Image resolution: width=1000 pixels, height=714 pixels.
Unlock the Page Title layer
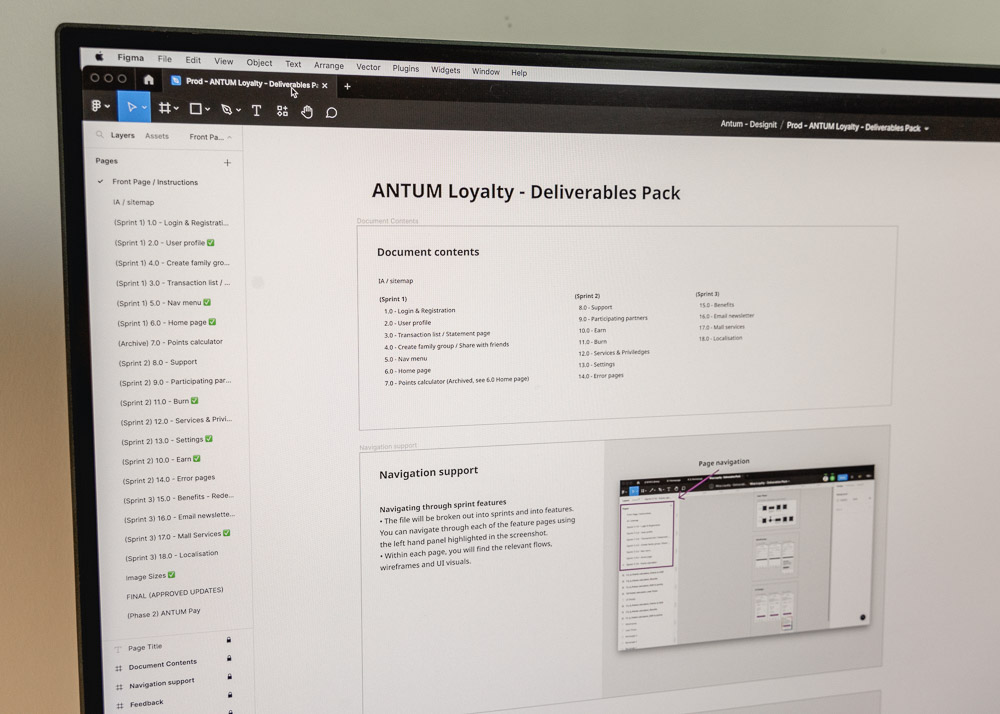[229, 639]
